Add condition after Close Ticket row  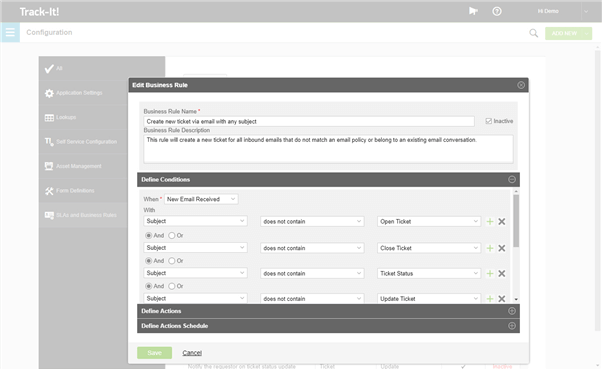coord(490,248)
